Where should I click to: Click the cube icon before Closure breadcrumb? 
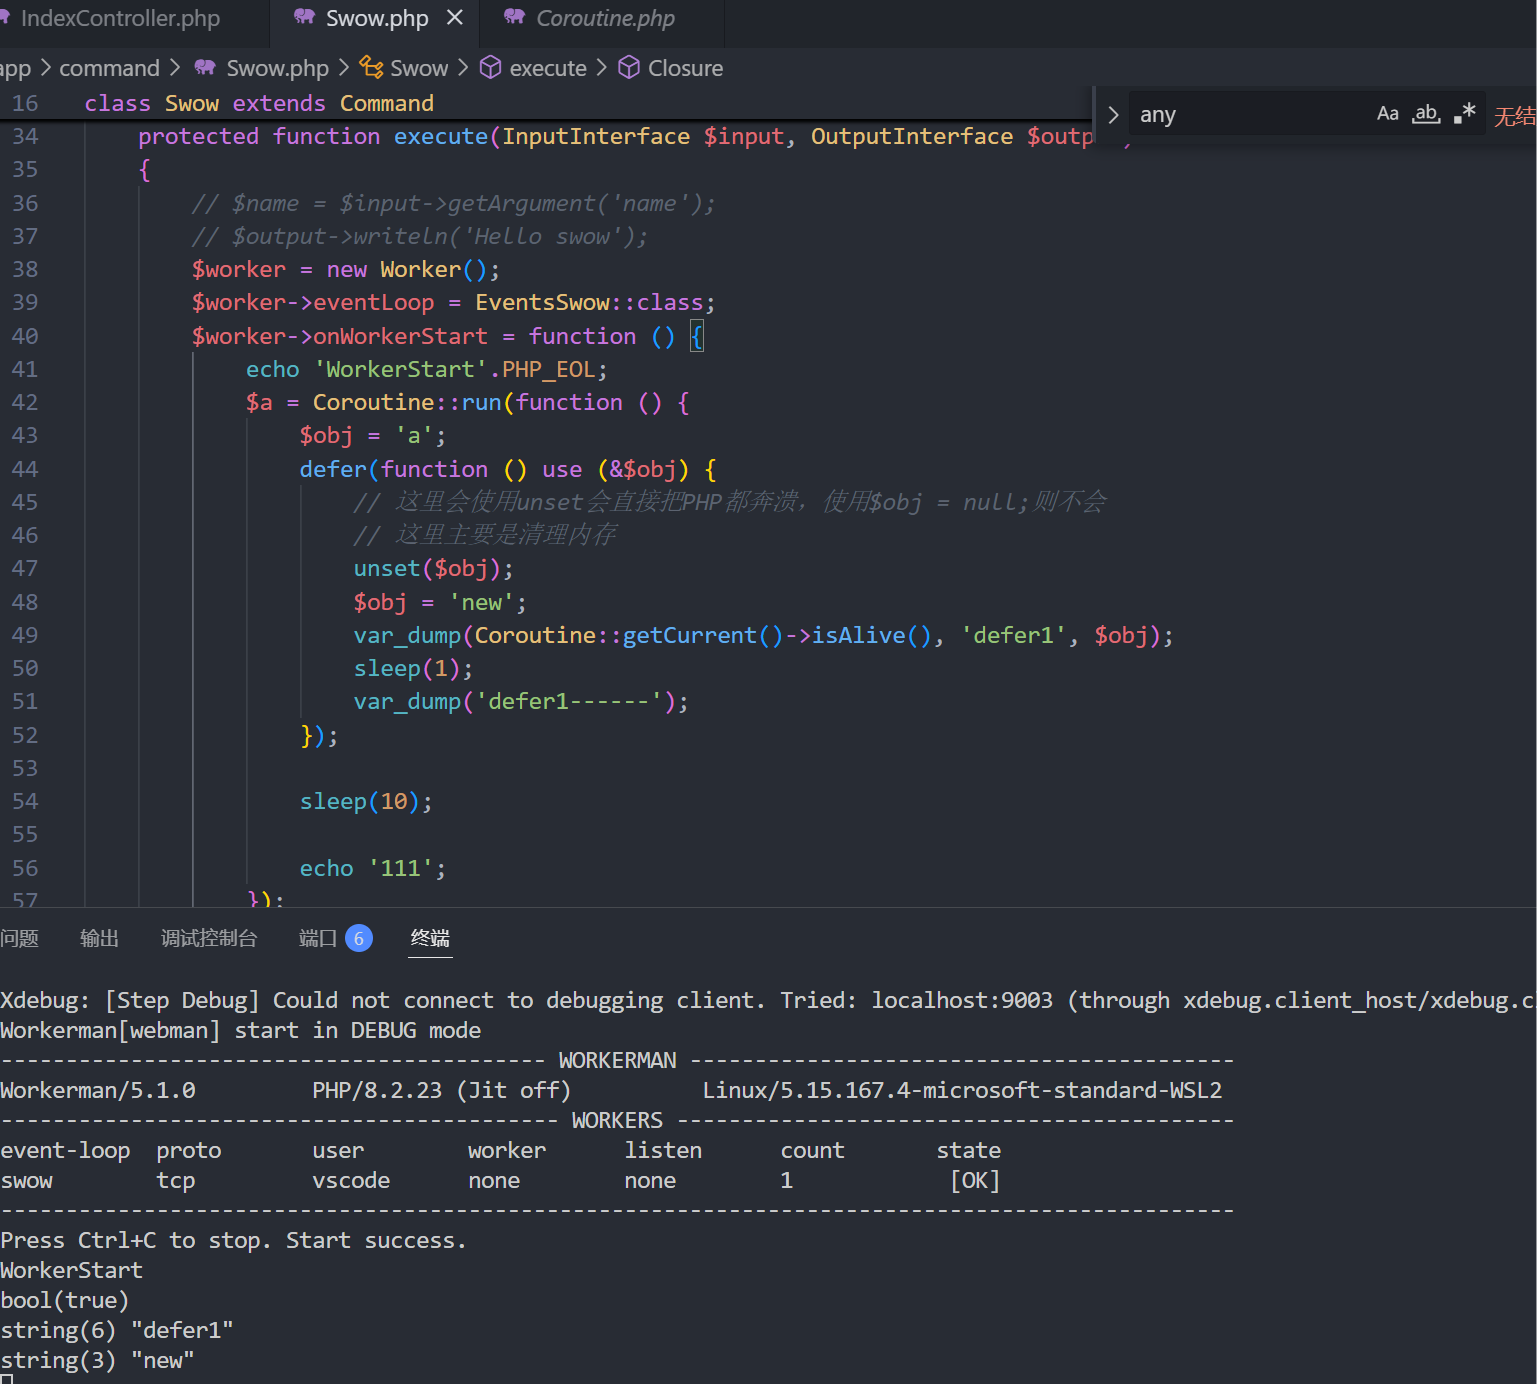click(x=629, y=67)
